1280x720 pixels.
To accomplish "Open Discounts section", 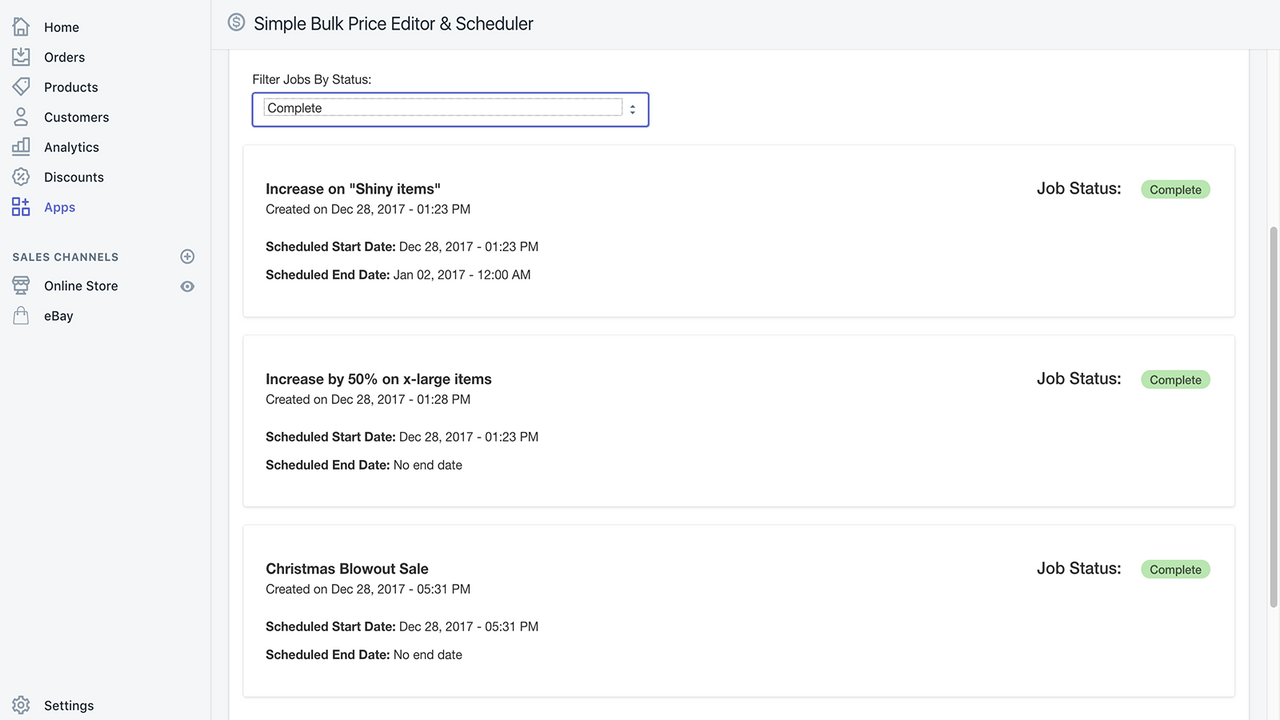I will pyautogui.click(x=74, y=177).
